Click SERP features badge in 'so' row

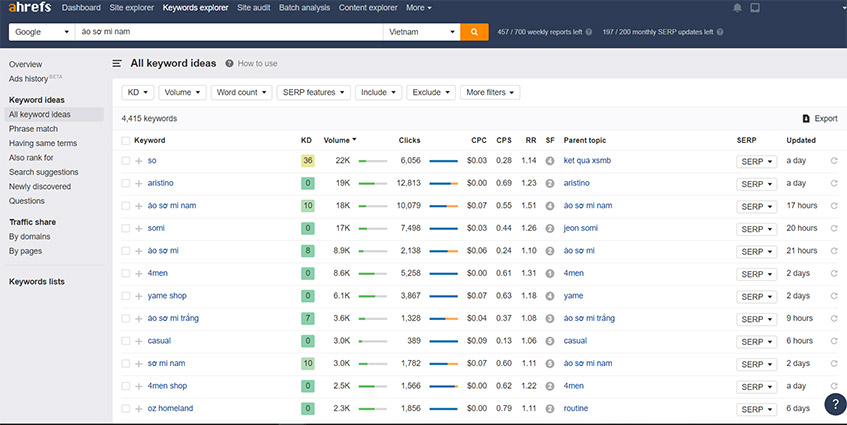click(x=550, y=161)
